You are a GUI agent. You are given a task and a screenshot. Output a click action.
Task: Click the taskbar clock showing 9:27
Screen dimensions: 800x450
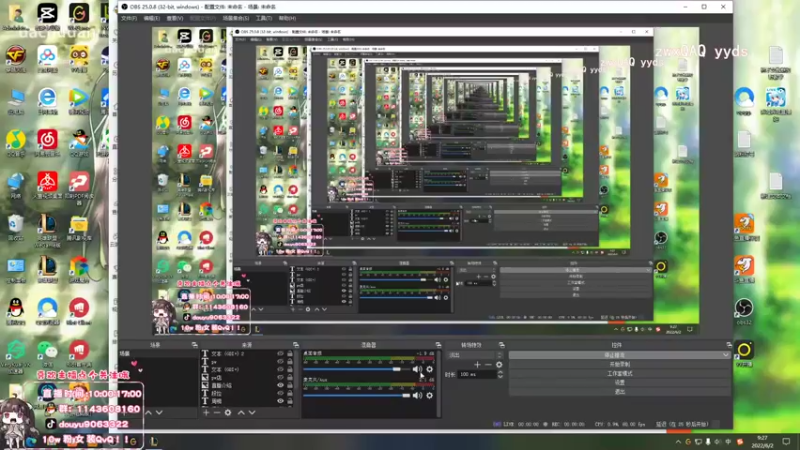762,442
